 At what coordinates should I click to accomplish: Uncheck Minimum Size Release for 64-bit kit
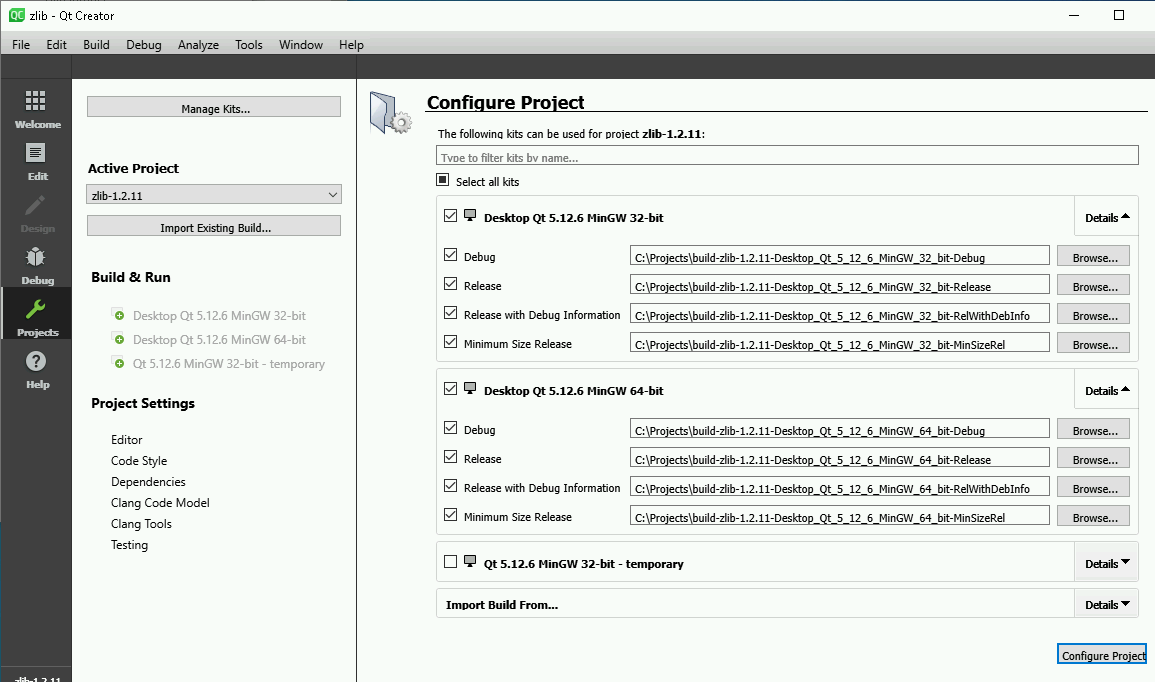pyautogui.click(x=451, y=515)
